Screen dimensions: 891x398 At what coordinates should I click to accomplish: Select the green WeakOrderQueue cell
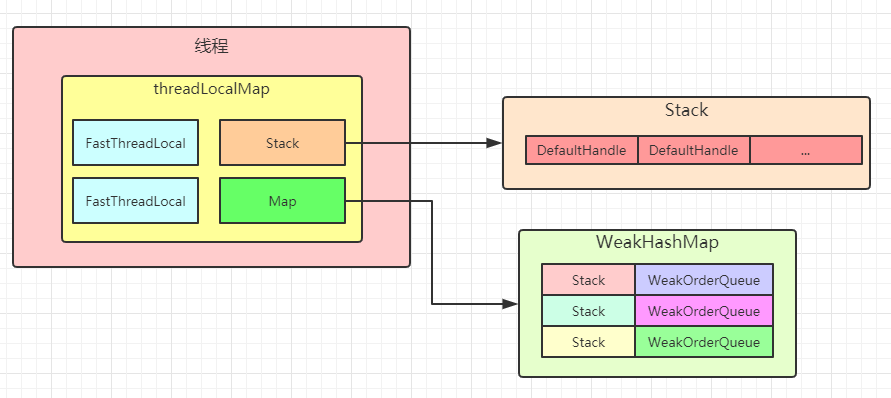(x=704, y=342)
